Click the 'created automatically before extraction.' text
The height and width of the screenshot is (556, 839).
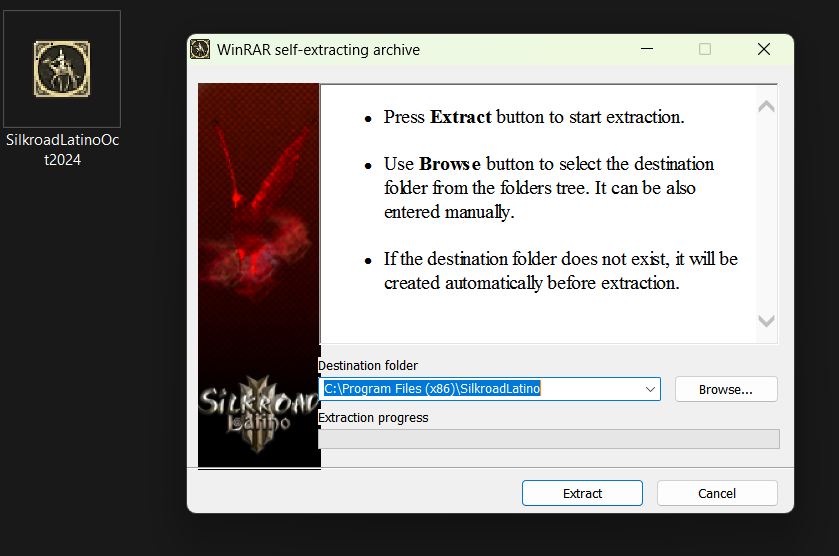(531, 283)
